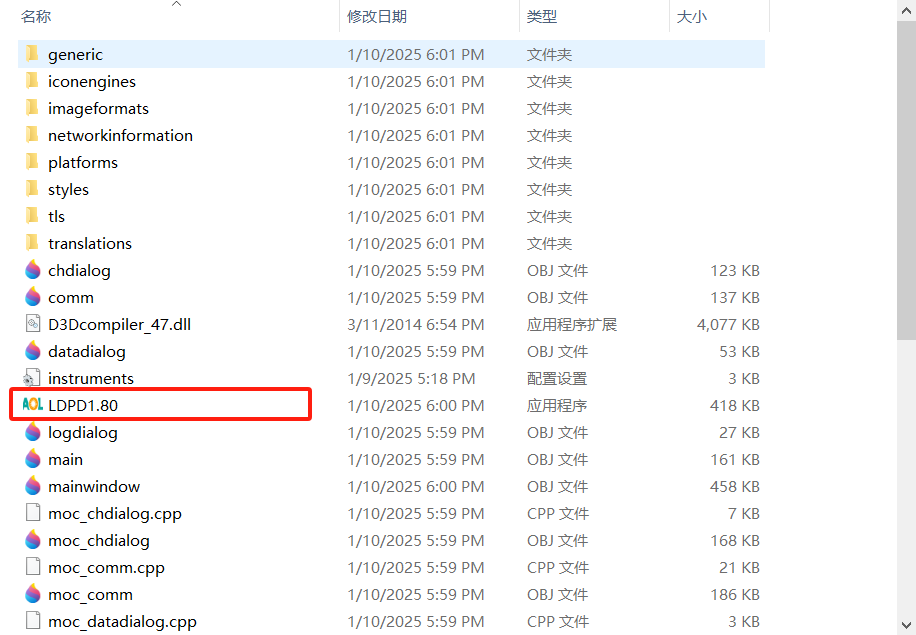
Task: Select the moc_datadialog.cpp file name
Action: (122, 621)
